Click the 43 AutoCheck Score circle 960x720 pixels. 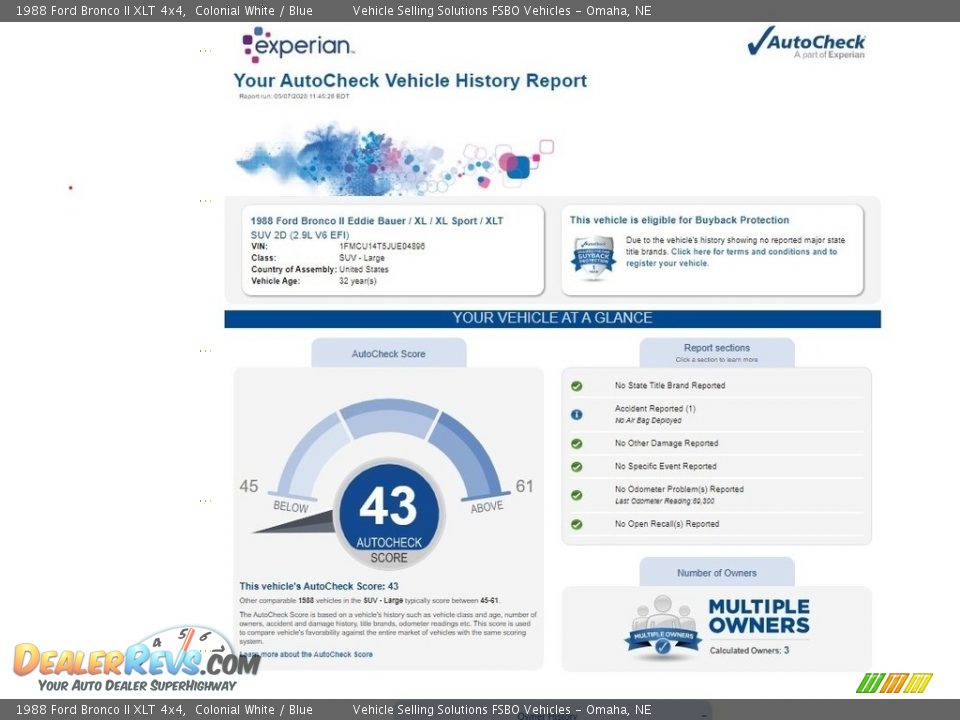coord(389,514)
